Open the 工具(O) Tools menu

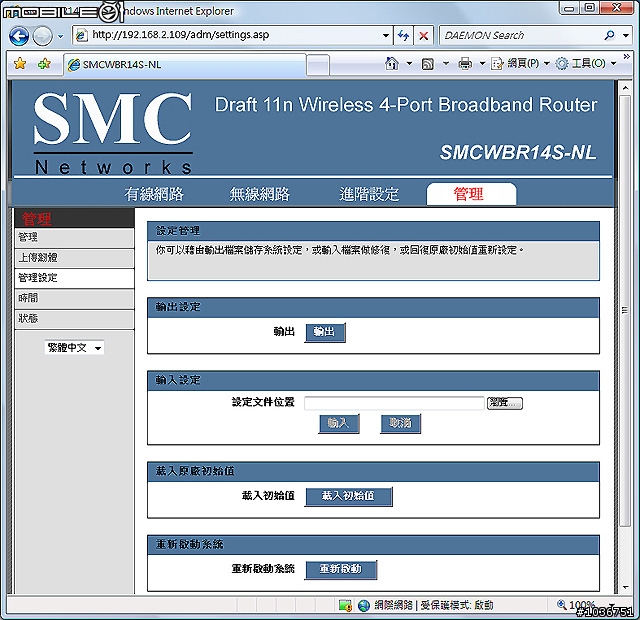(586, 63)
